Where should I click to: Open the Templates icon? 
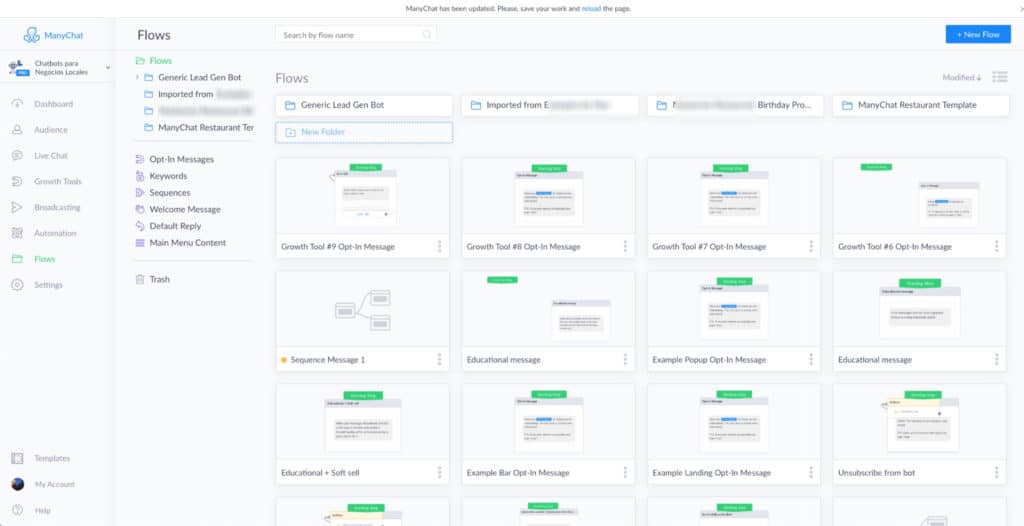pos(18,459)
